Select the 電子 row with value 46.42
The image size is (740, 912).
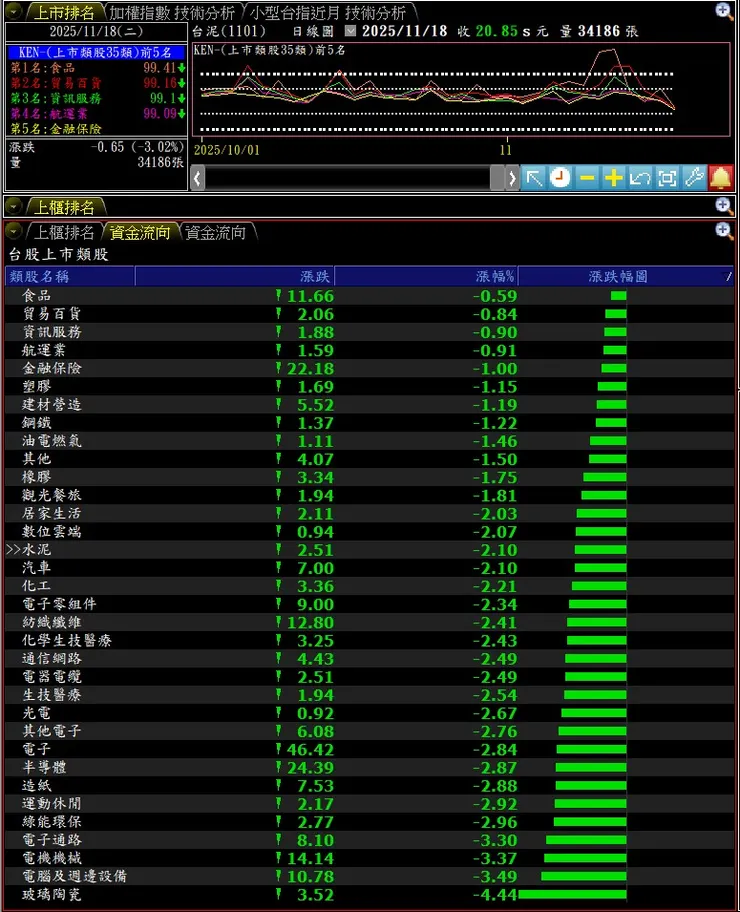(x=369, y=749)
